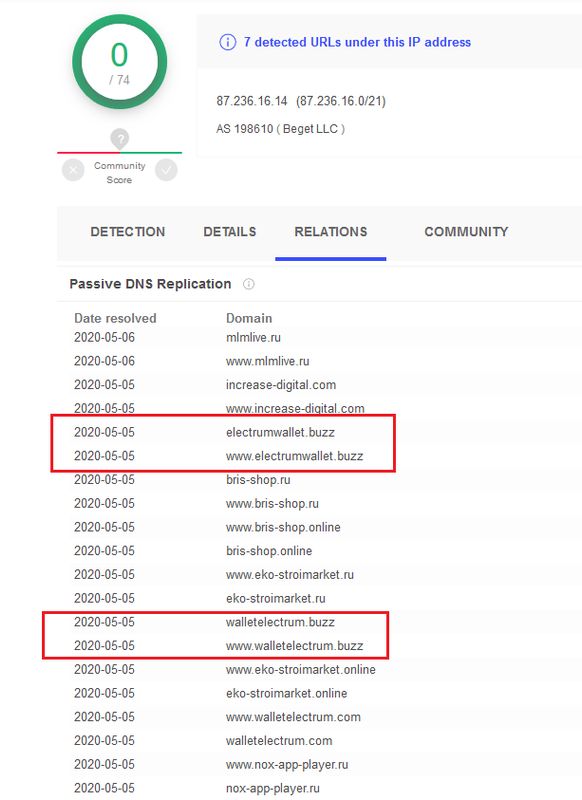Select domain eko-stroimarket.ru

click(275, 598)
